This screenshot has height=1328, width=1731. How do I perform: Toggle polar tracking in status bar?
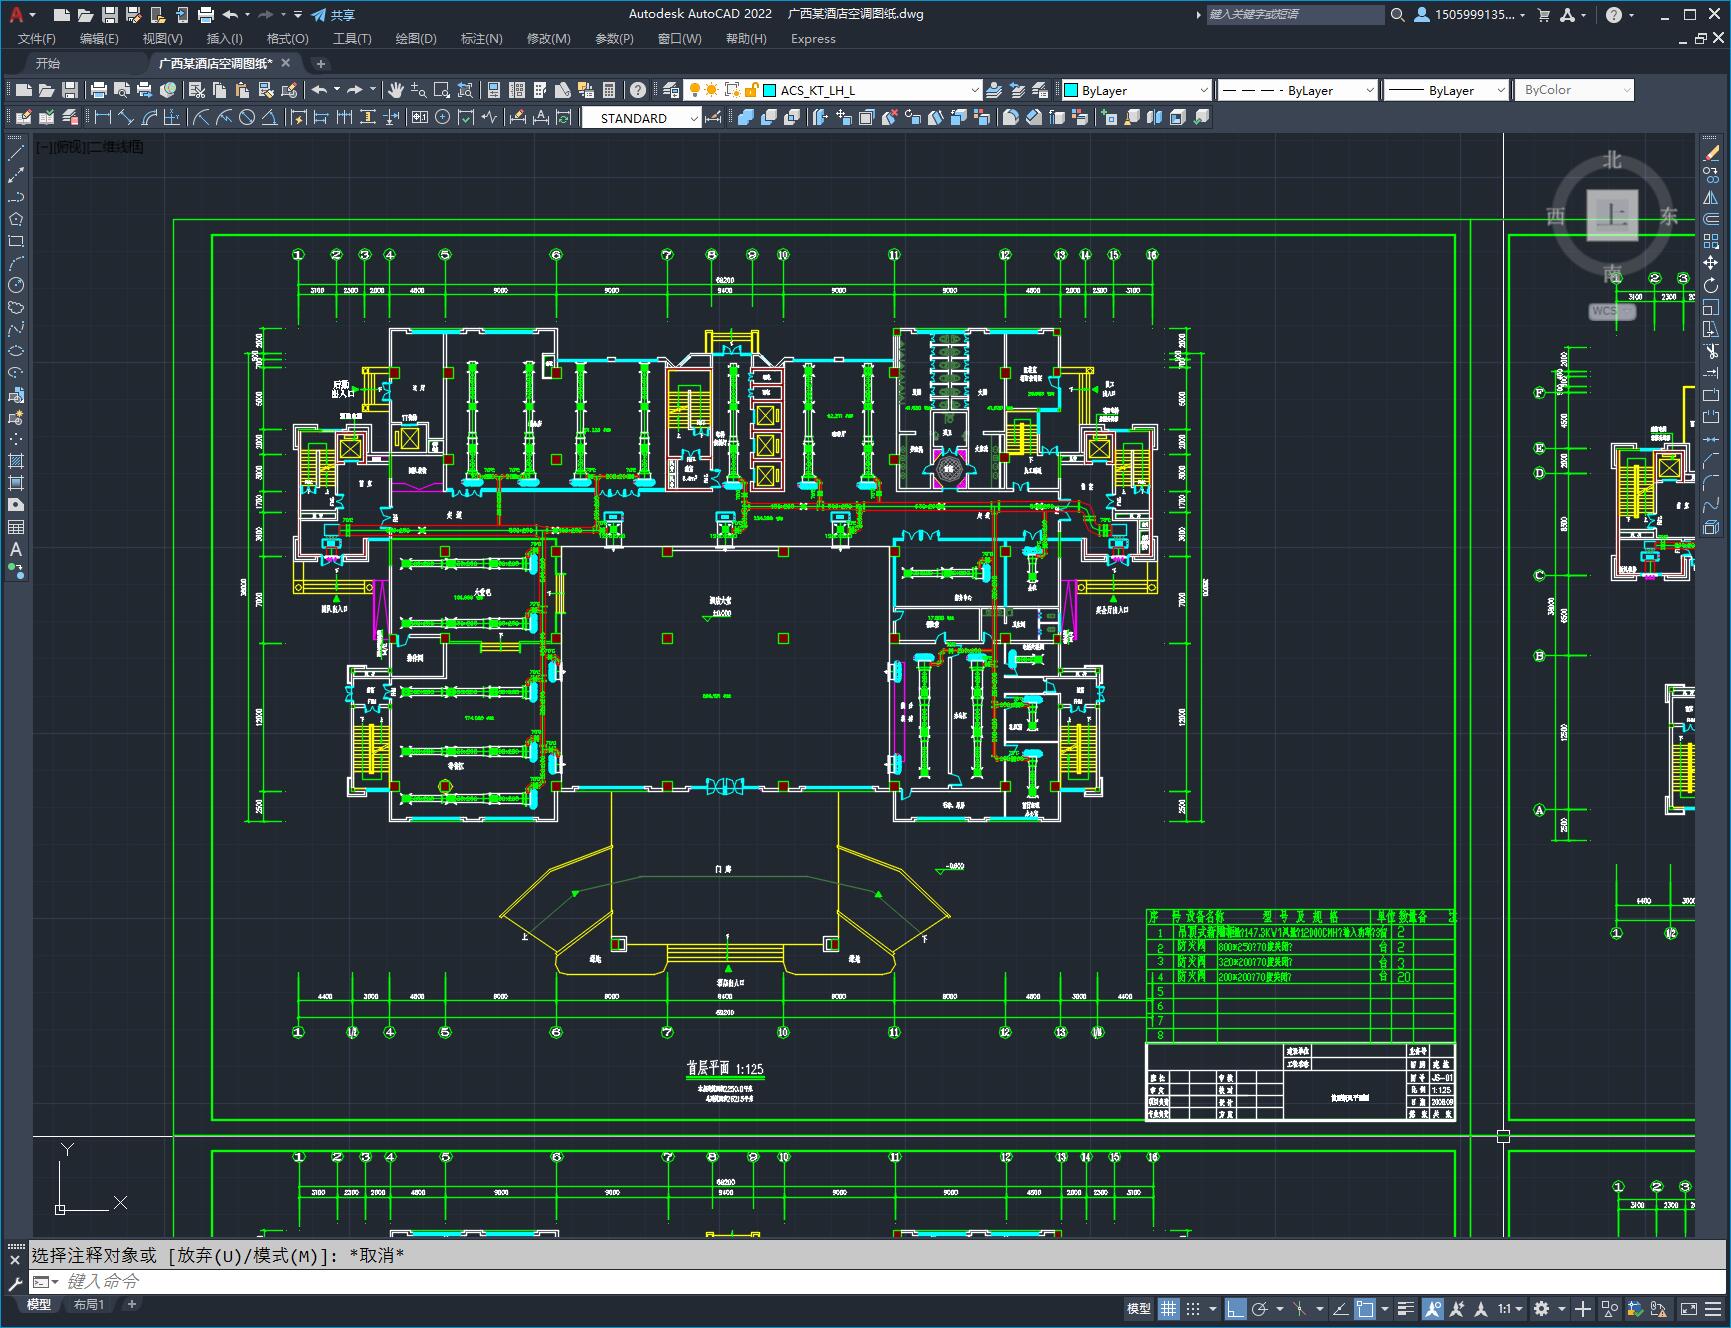point(1260,1308)
